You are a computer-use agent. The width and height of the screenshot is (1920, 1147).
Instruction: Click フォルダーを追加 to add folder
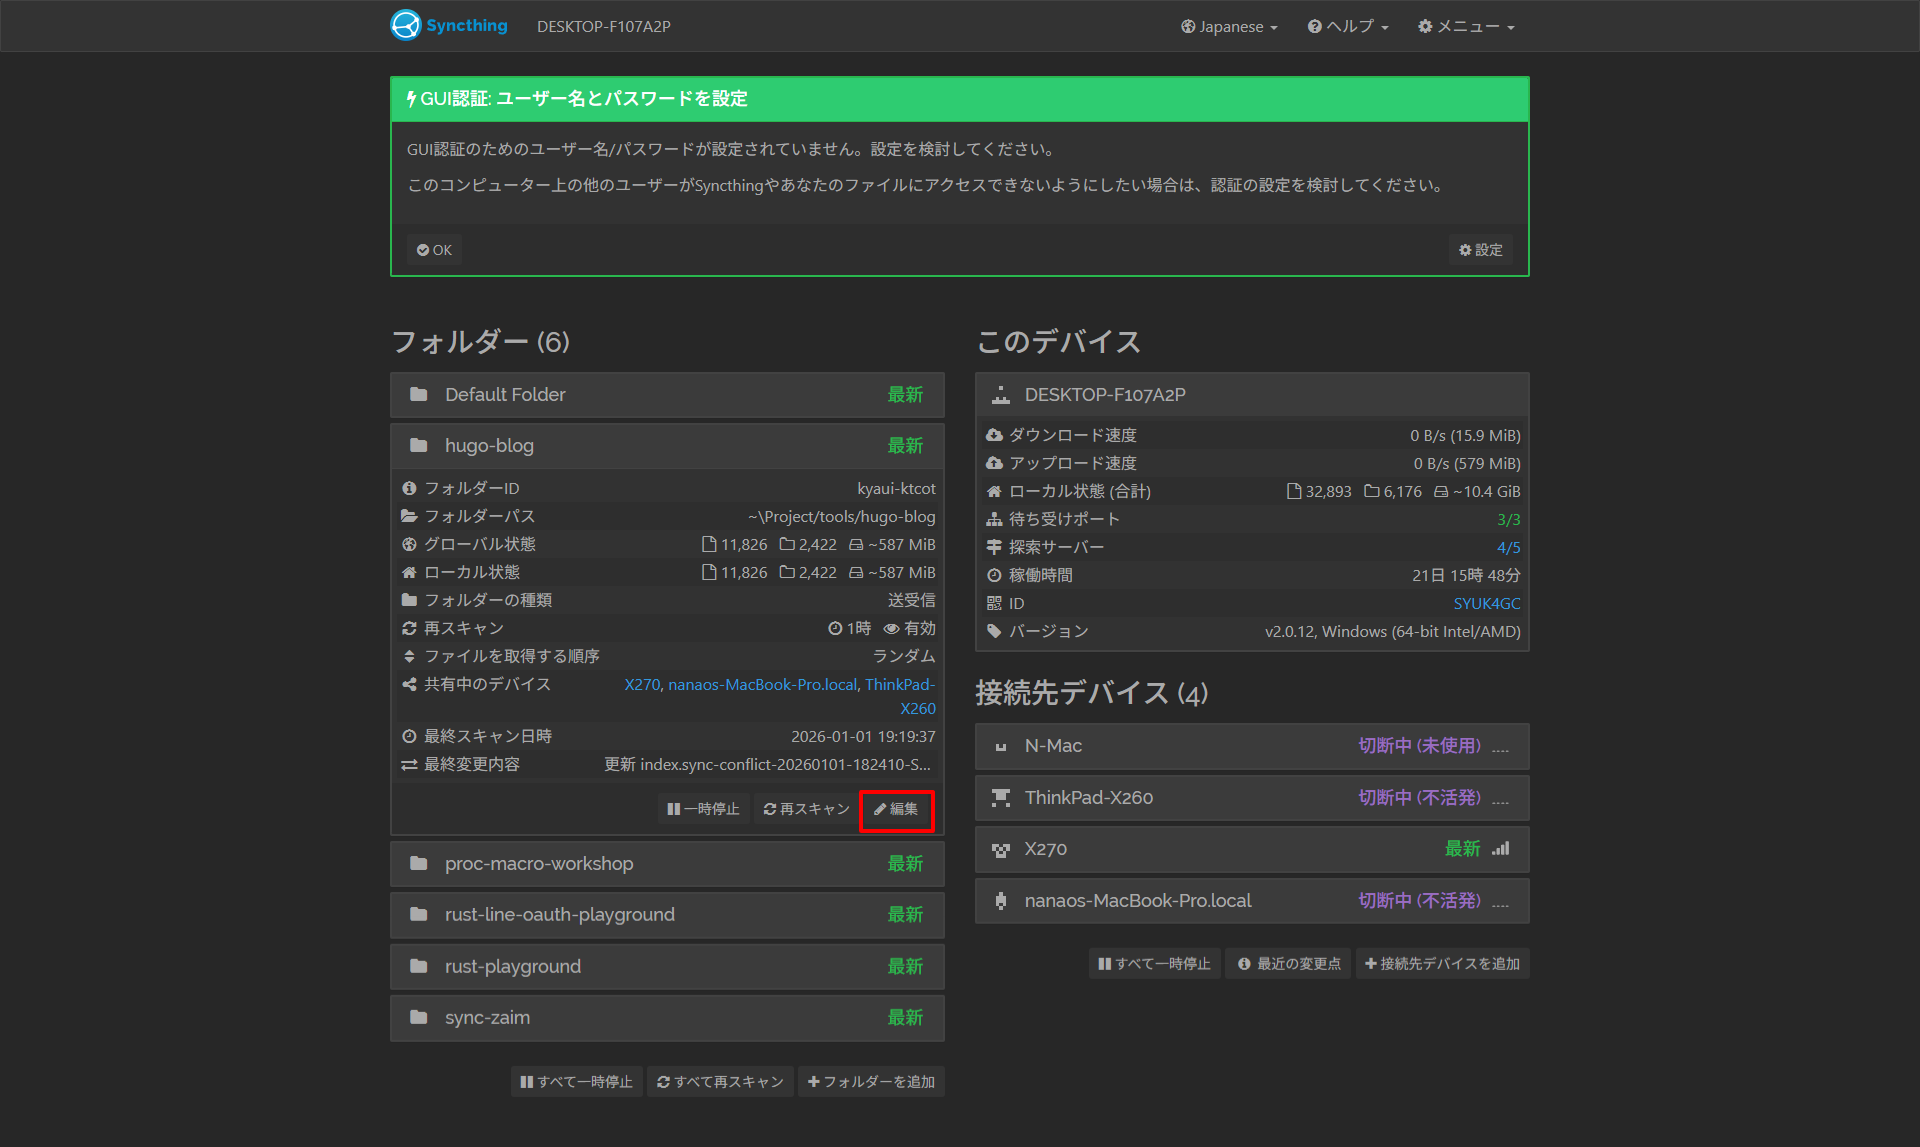871,1082
